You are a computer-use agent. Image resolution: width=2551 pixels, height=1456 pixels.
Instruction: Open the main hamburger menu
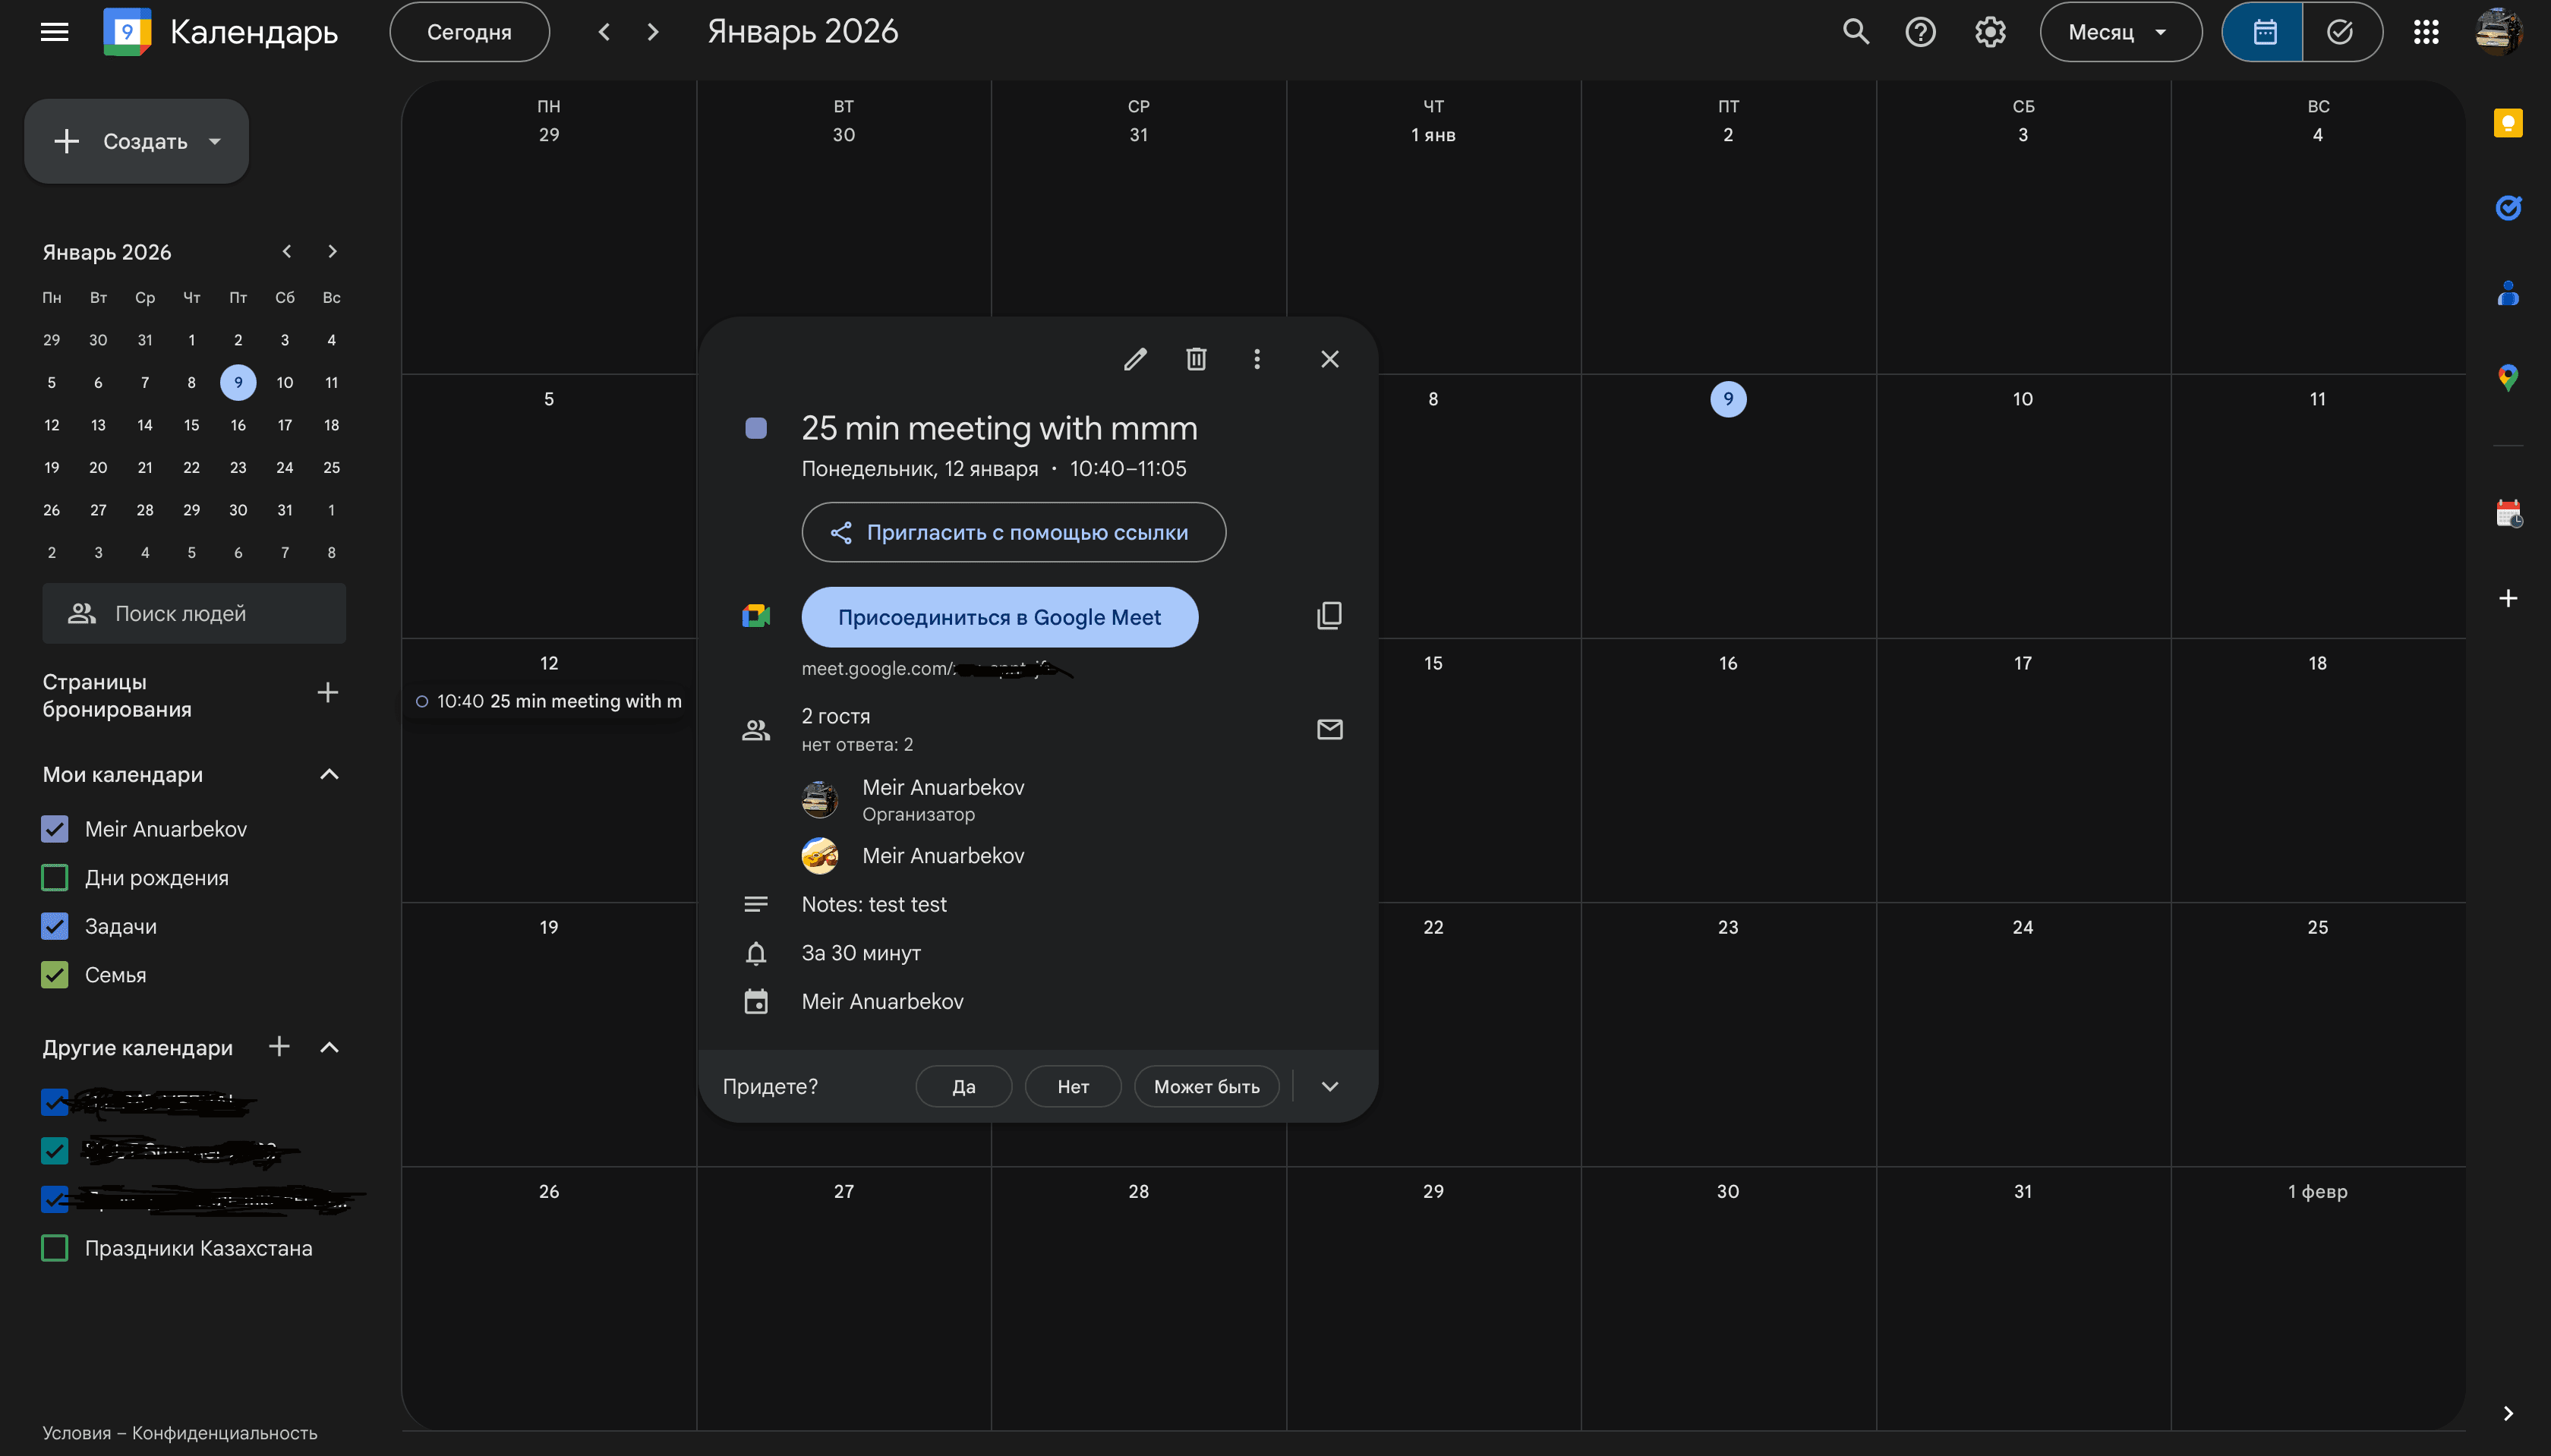[55, 31]
